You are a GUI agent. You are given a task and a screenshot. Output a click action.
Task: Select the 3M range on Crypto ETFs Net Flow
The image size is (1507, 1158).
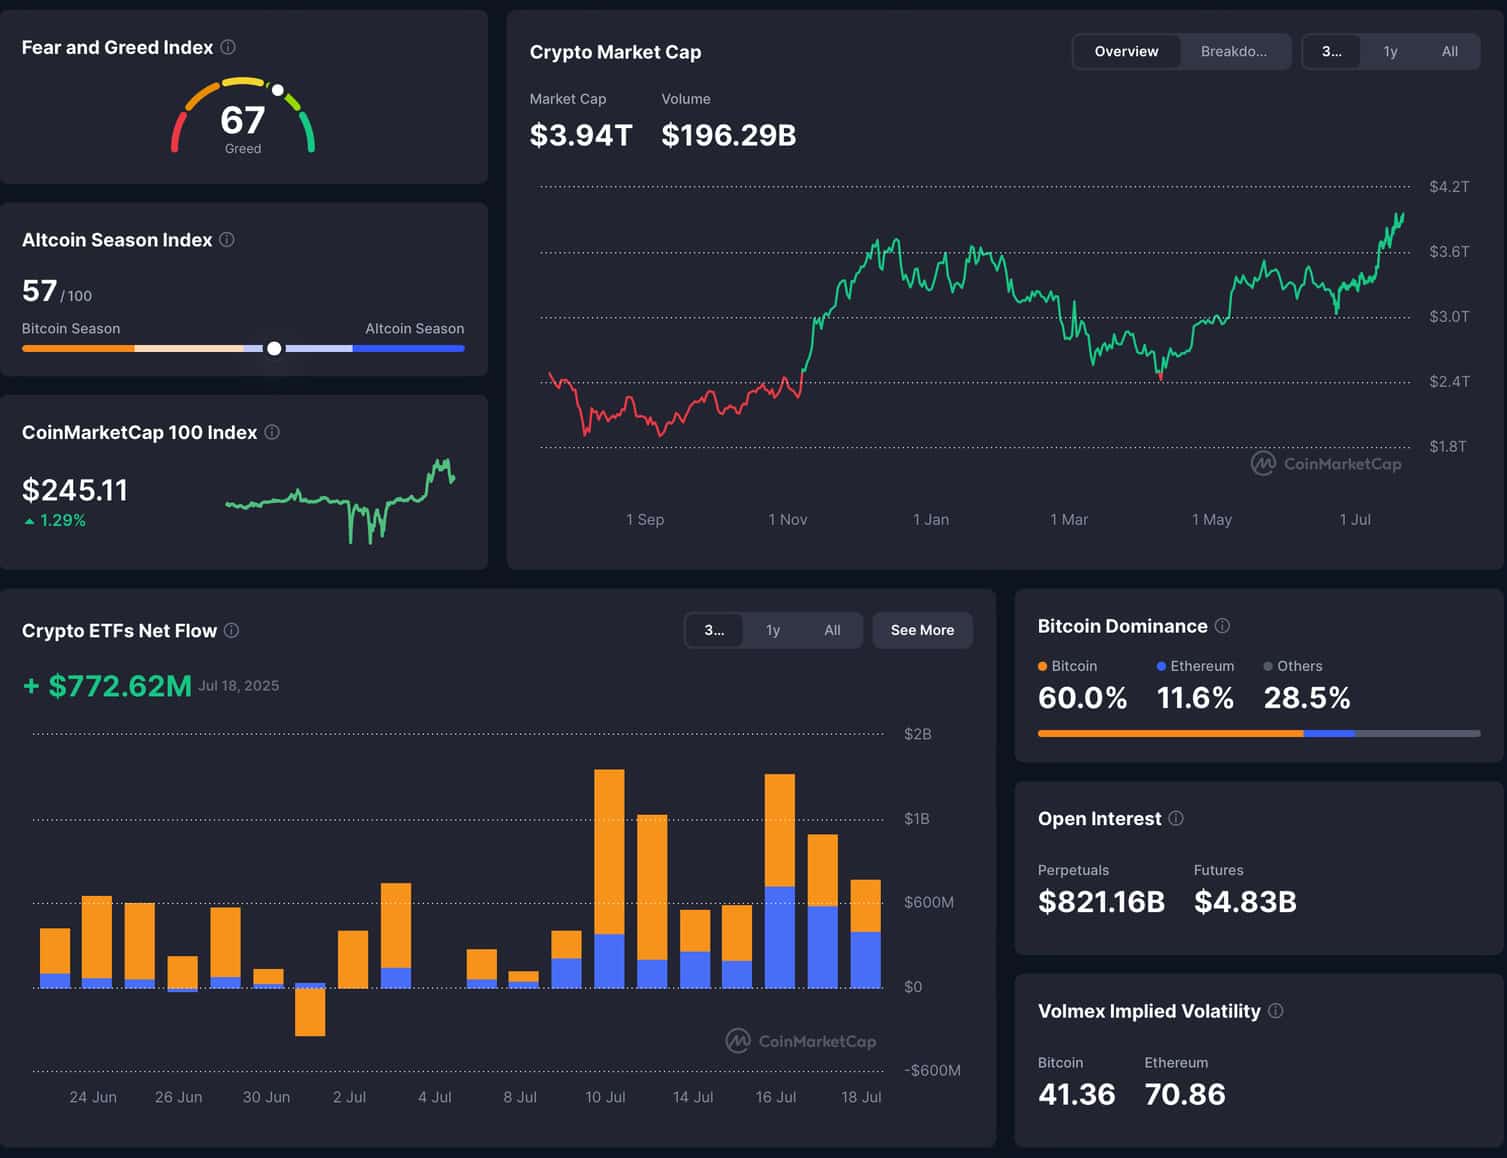coord(714,630)
